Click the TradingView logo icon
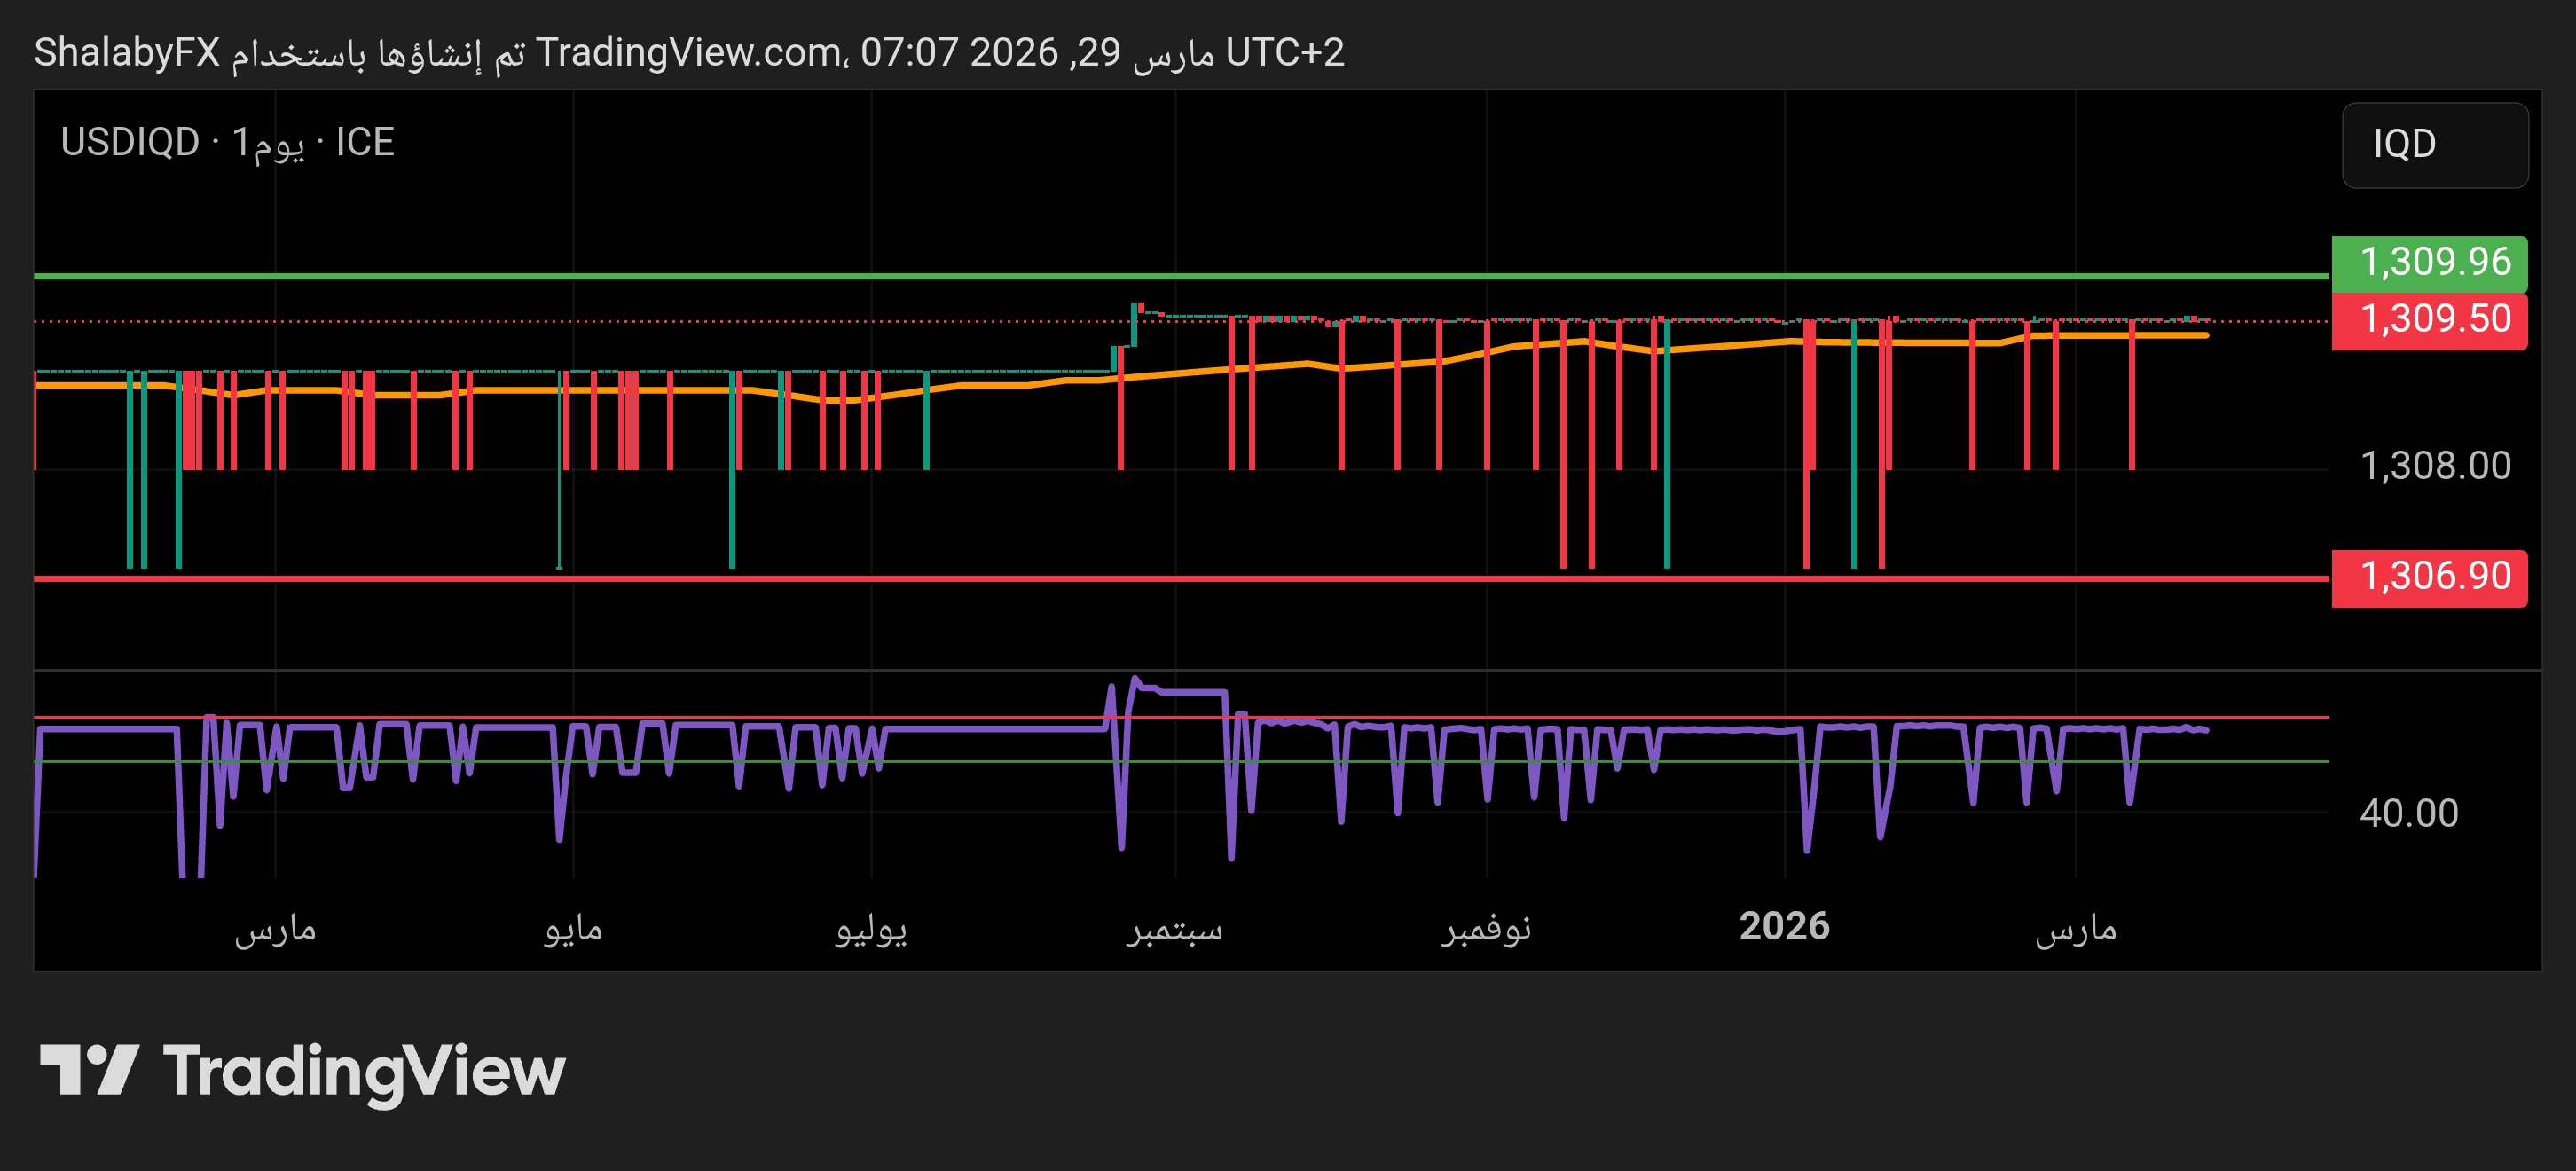The width and height of the screenshot is (2576, 1171). click(88, 1070)
